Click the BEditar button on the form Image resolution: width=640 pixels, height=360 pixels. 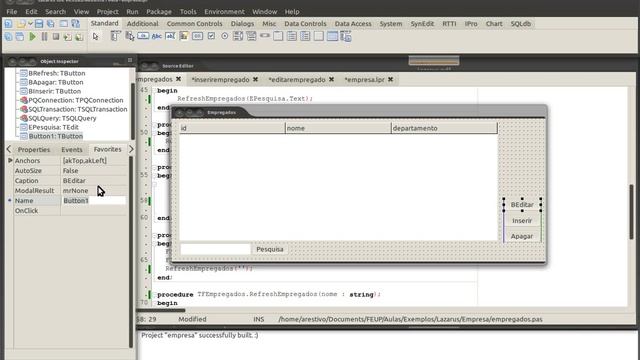click(522, 204)
